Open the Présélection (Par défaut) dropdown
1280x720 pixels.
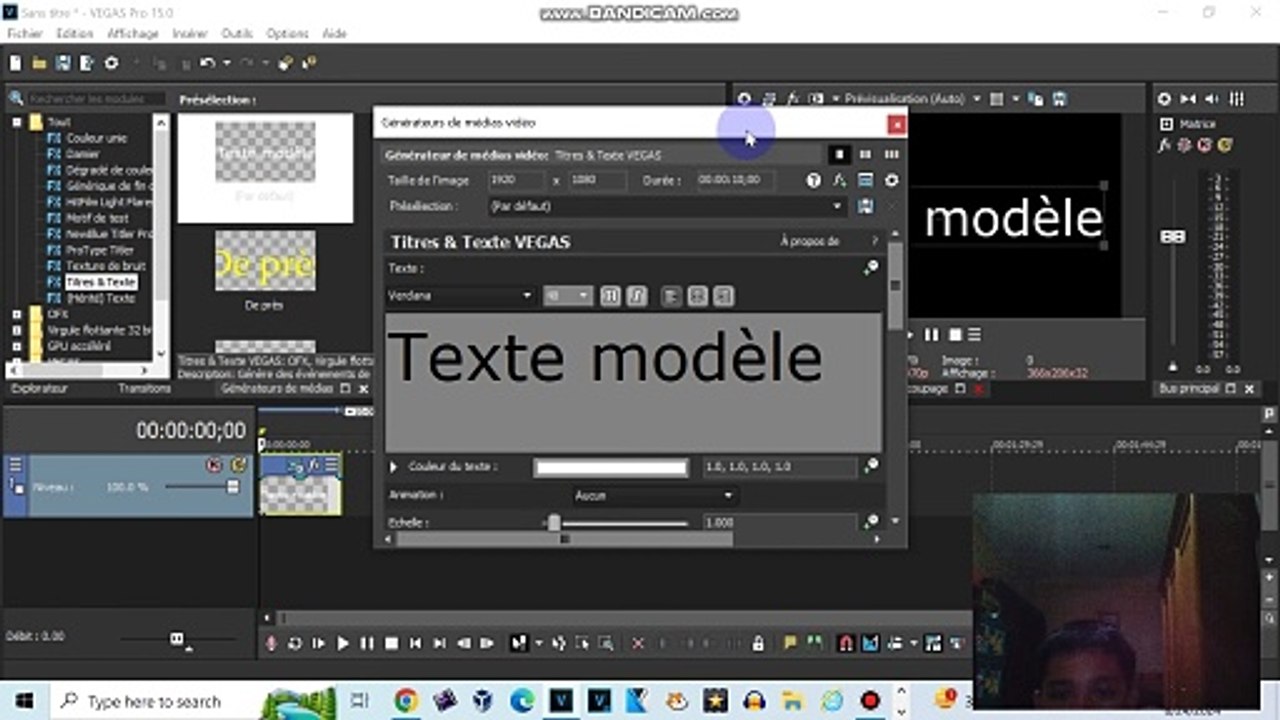click(x=666, y=206)
